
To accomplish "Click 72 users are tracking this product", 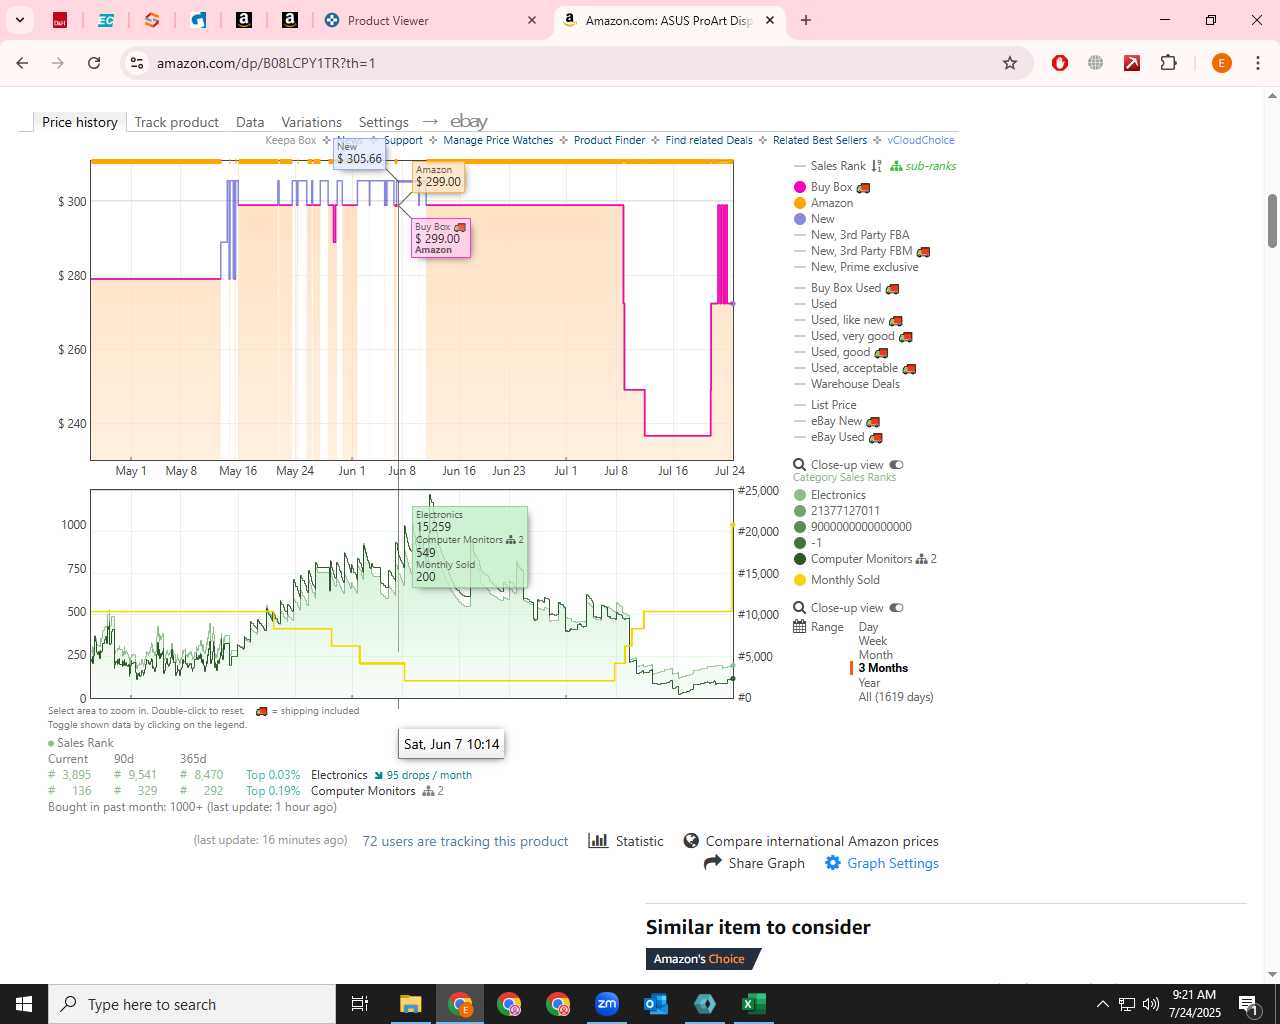I will coord(465,841).
